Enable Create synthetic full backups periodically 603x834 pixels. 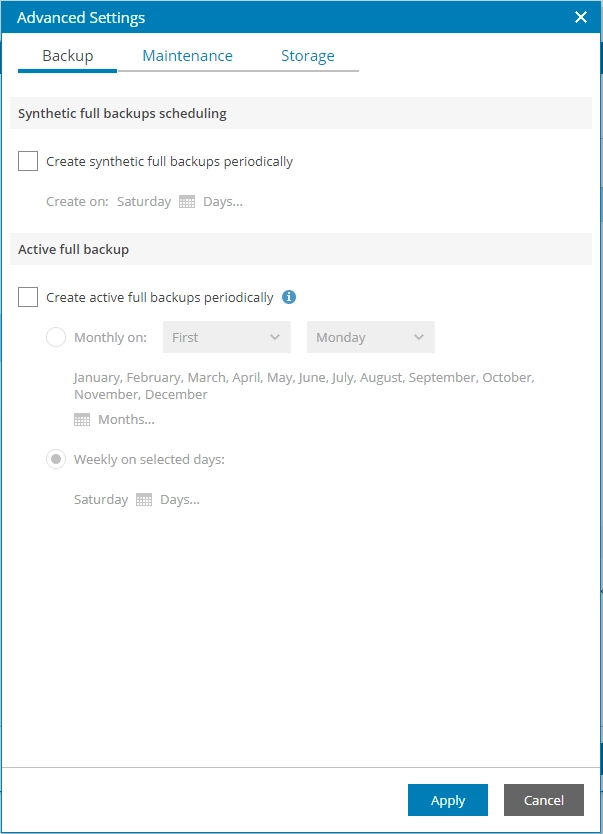[x=28, y=161]
